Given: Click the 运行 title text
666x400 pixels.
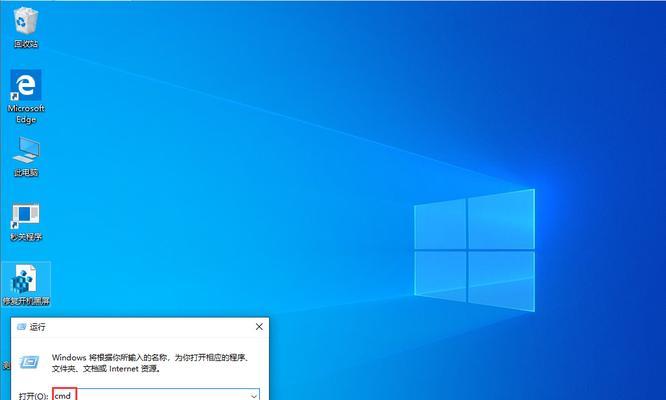Looking at the screenshot, I should pyautogui.click(x=38, y=326).
